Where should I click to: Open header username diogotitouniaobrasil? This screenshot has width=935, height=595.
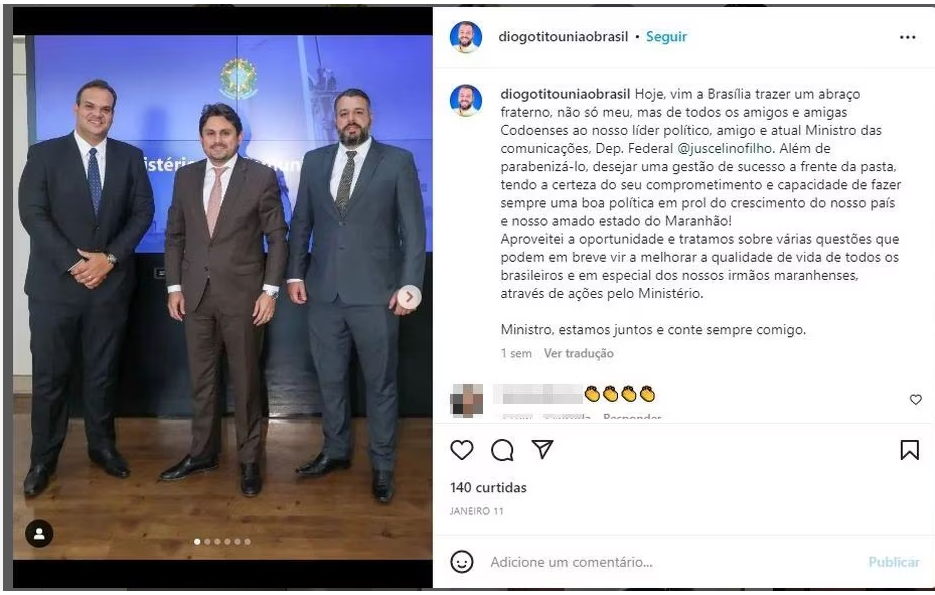coord(563,37)
